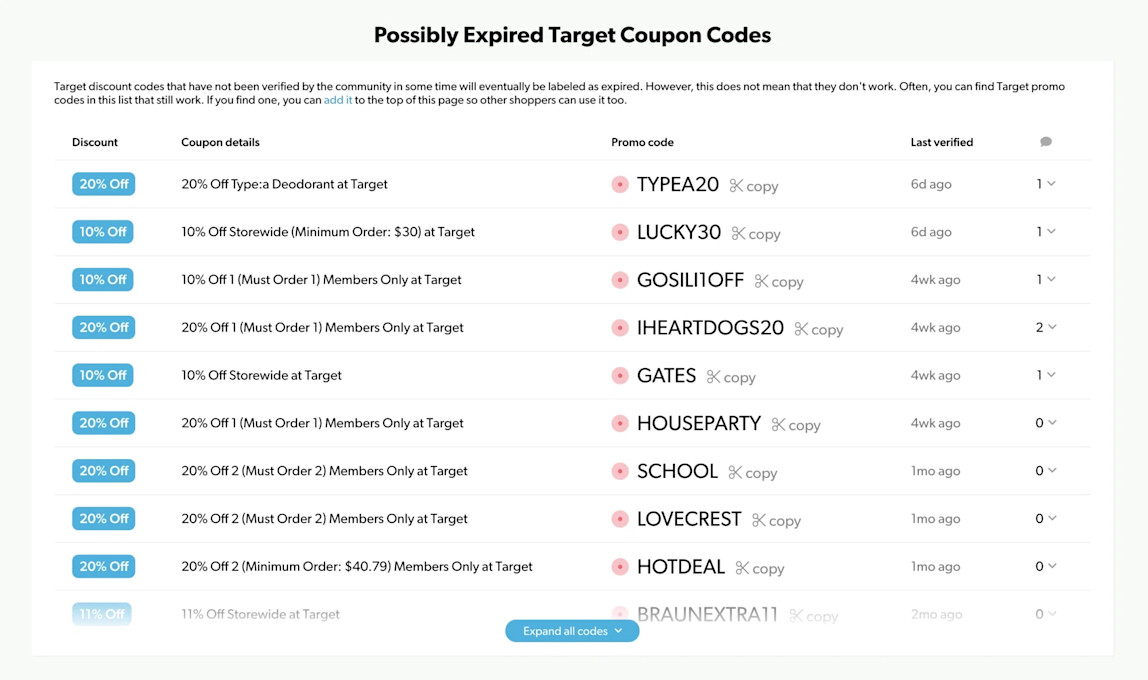Expand the IHEARTDOGS20 comments chevron

coord(1052,327)
